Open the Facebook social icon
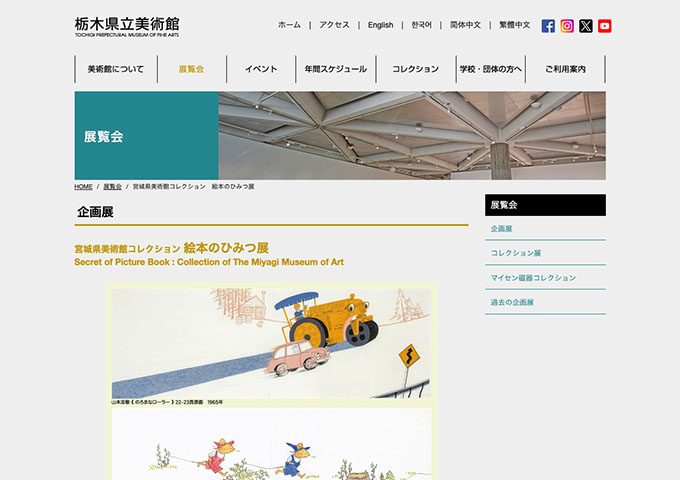Viewport: 680px width, 480px height. (x=548, y=26)
